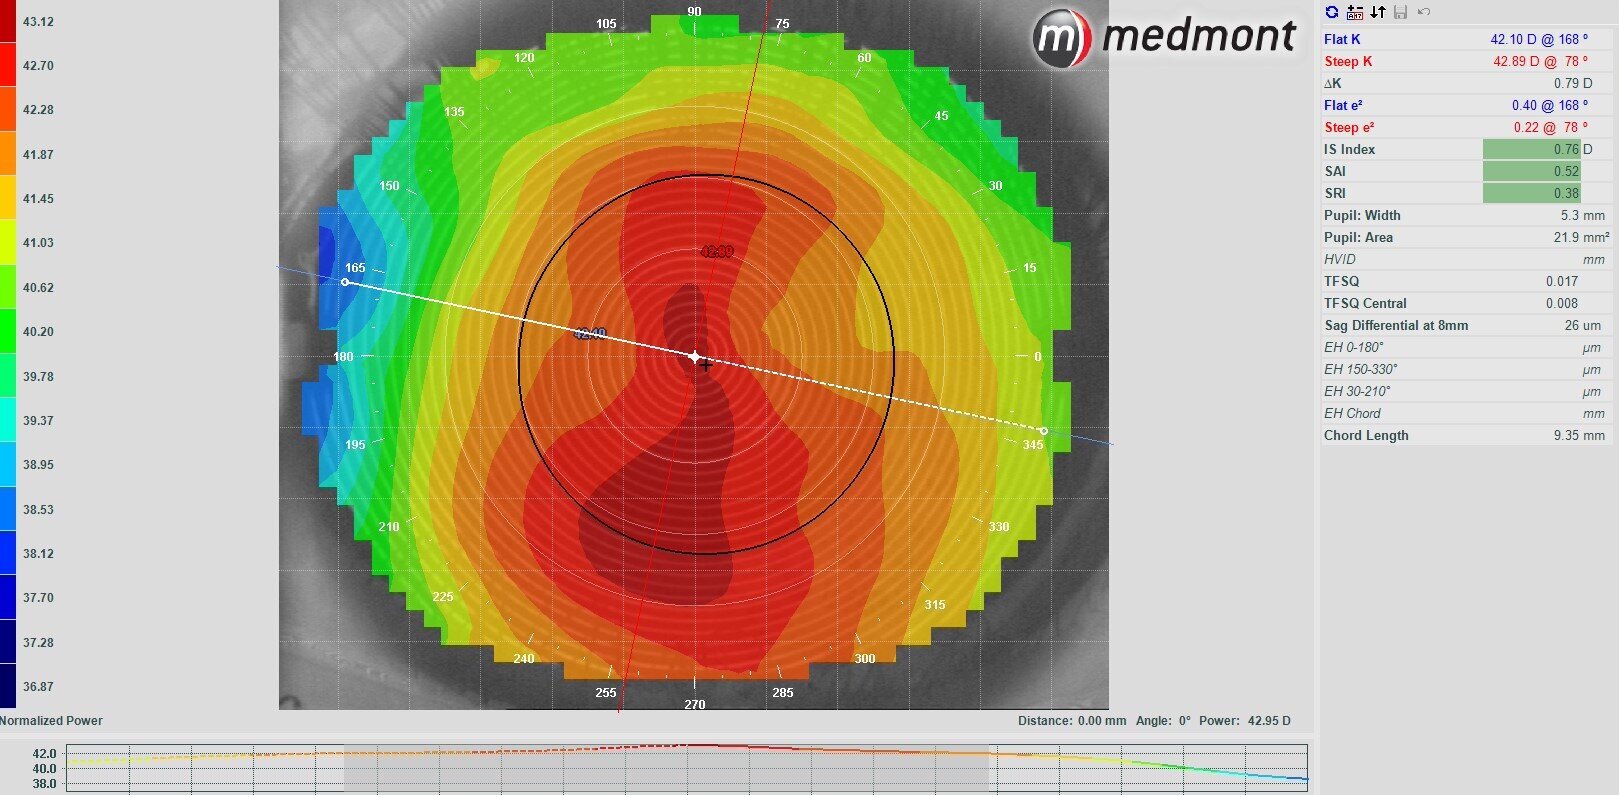Click the 225 degree axis label
This screenshot has height=795, width=1619.
point(443,596)
